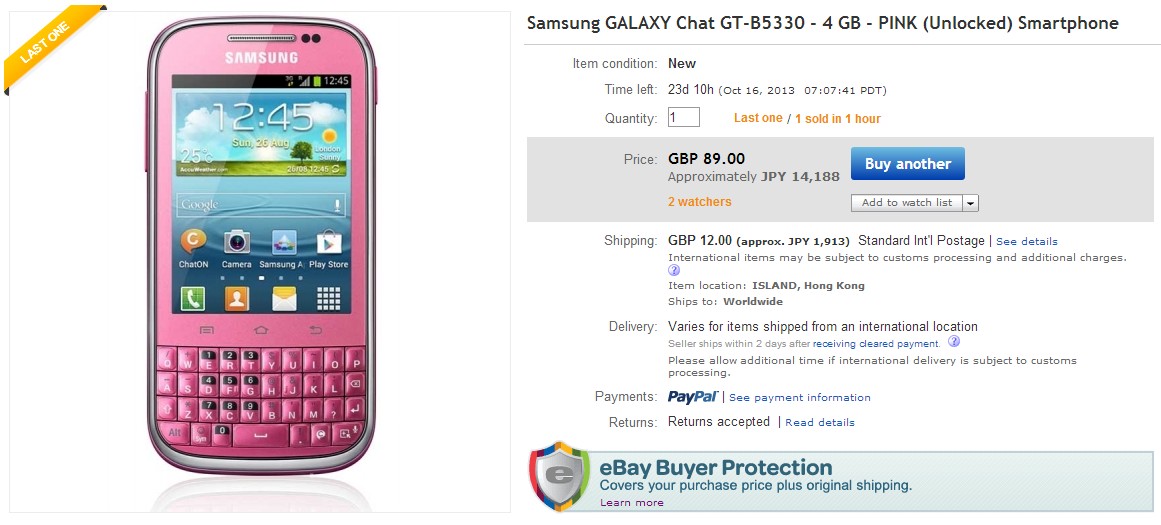
Task: Follow the See payment information link
Action: (x=799, y=398)
